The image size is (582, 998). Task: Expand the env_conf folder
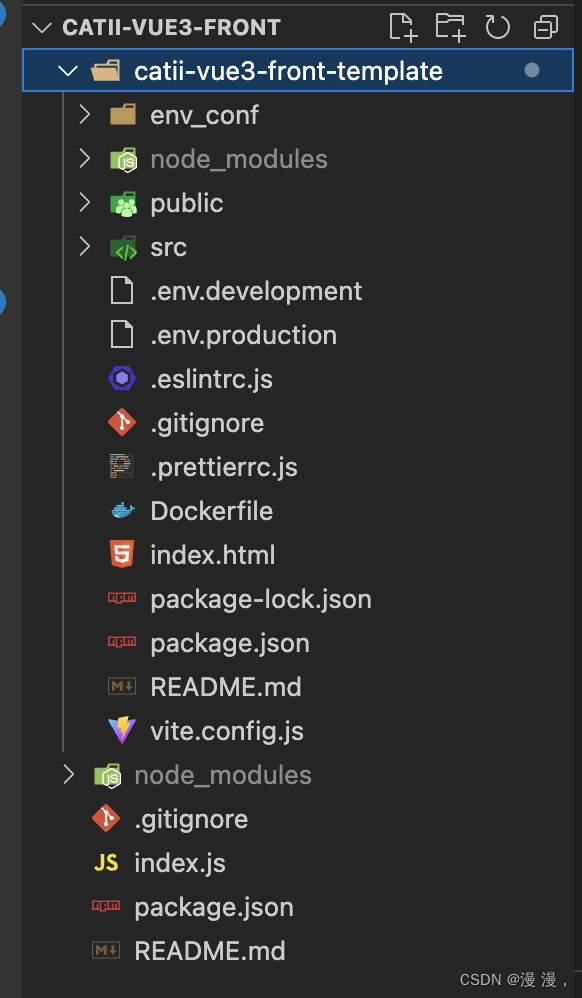tap(84, 114)
